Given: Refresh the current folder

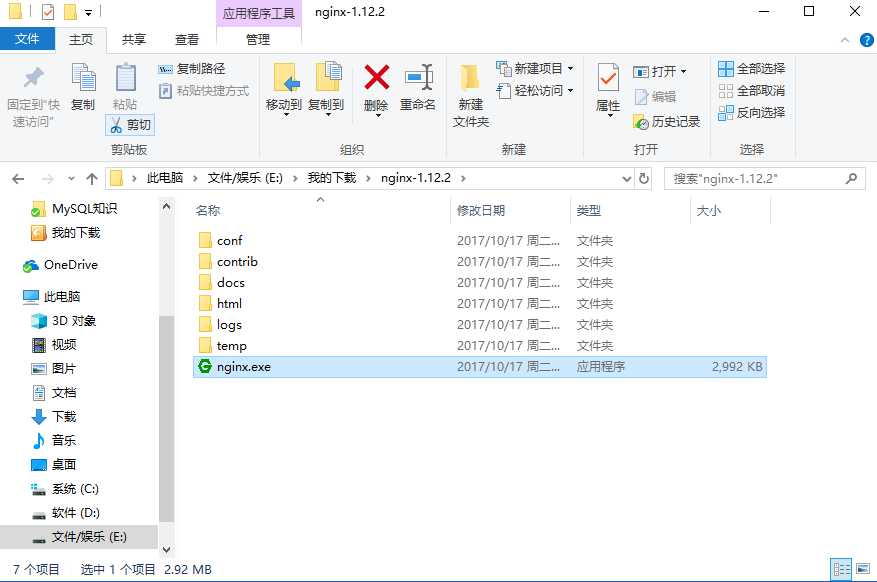Looking at the screenshot, I should coord(644,179).
